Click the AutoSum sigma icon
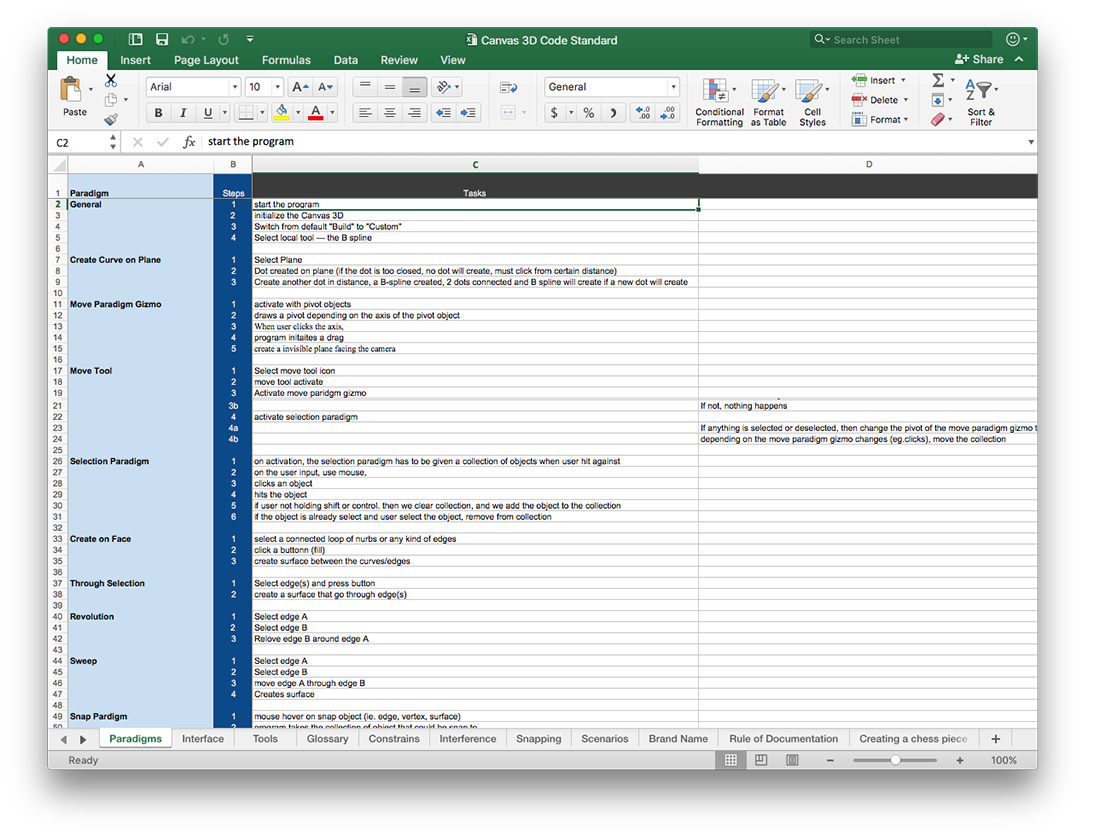Screen dimensions: 1100x838 (x=938, y=81)
